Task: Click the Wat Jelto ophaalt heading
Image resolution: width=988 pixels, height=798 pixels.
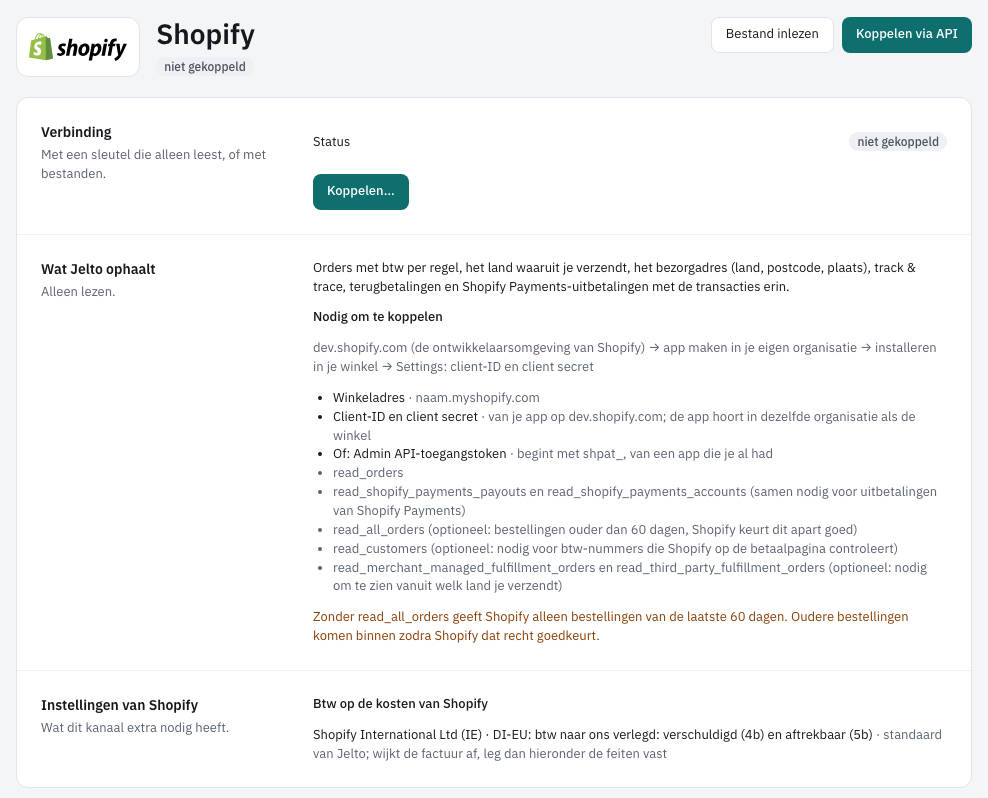Action: pos(98,269)
